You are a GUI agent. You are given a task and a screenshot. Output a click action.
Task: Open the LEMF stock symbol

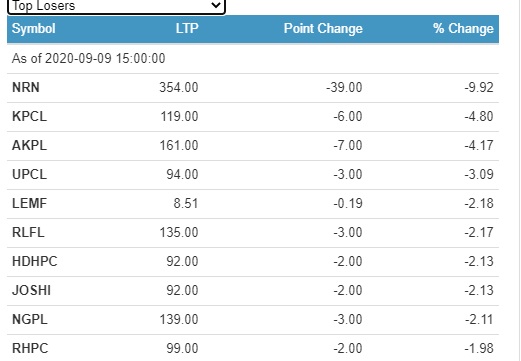29,204
